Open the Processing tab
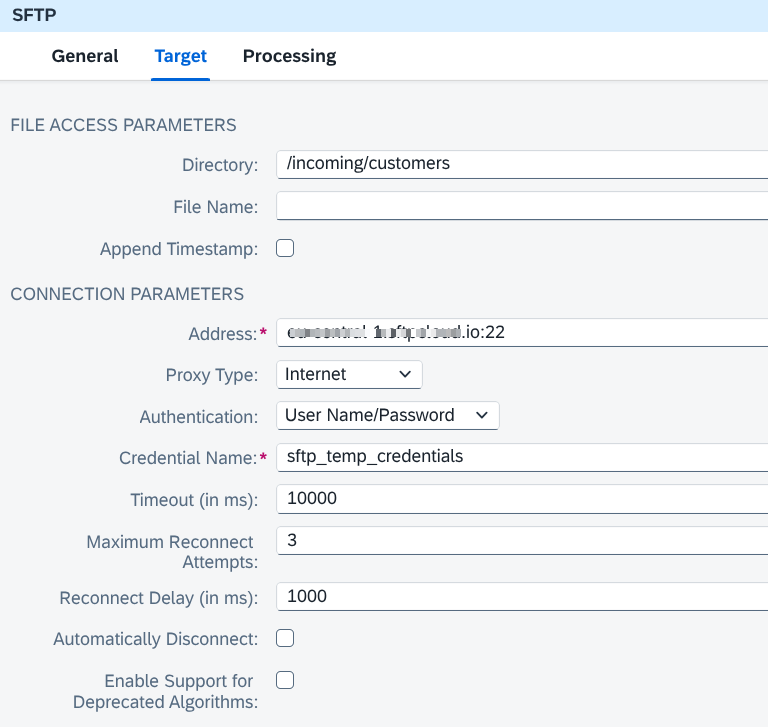 [289, 56]
